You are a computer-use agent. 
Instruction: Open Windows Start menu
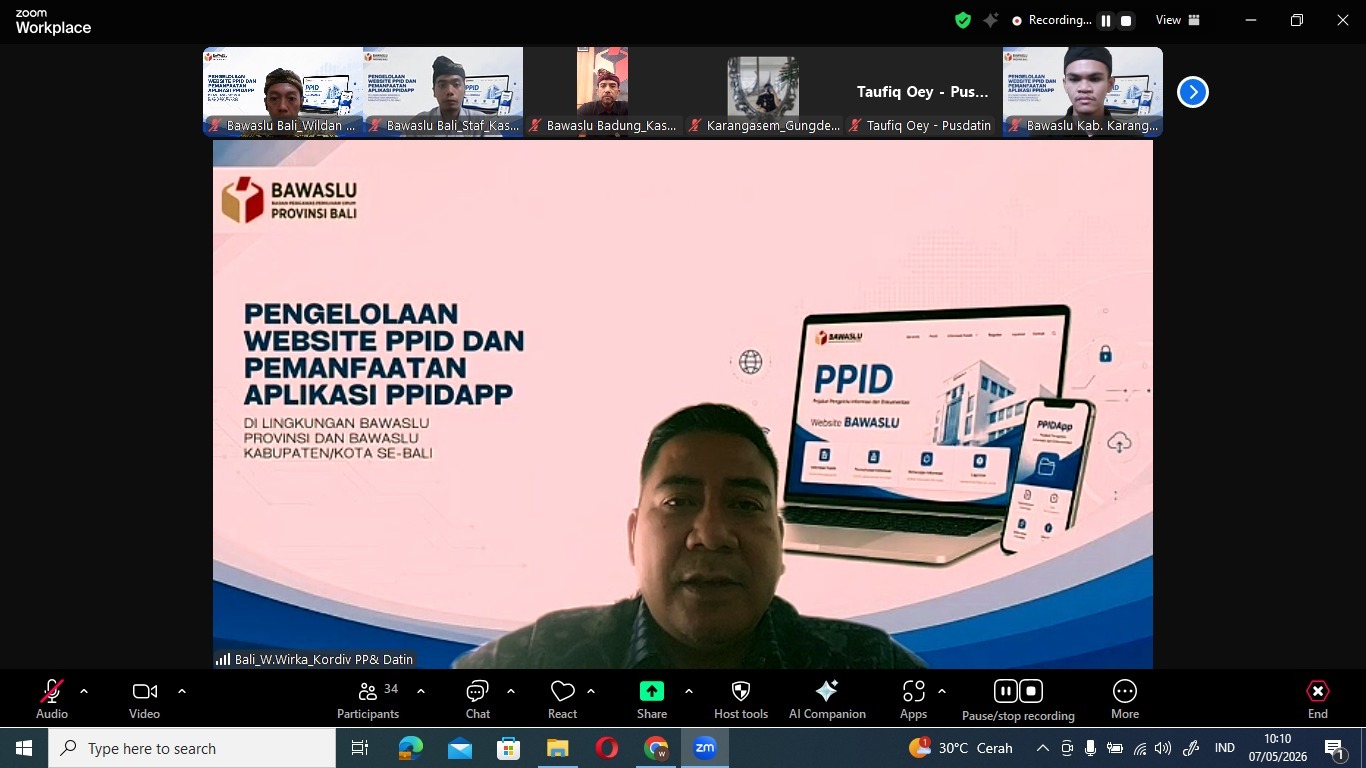click(x=24, y=748)
